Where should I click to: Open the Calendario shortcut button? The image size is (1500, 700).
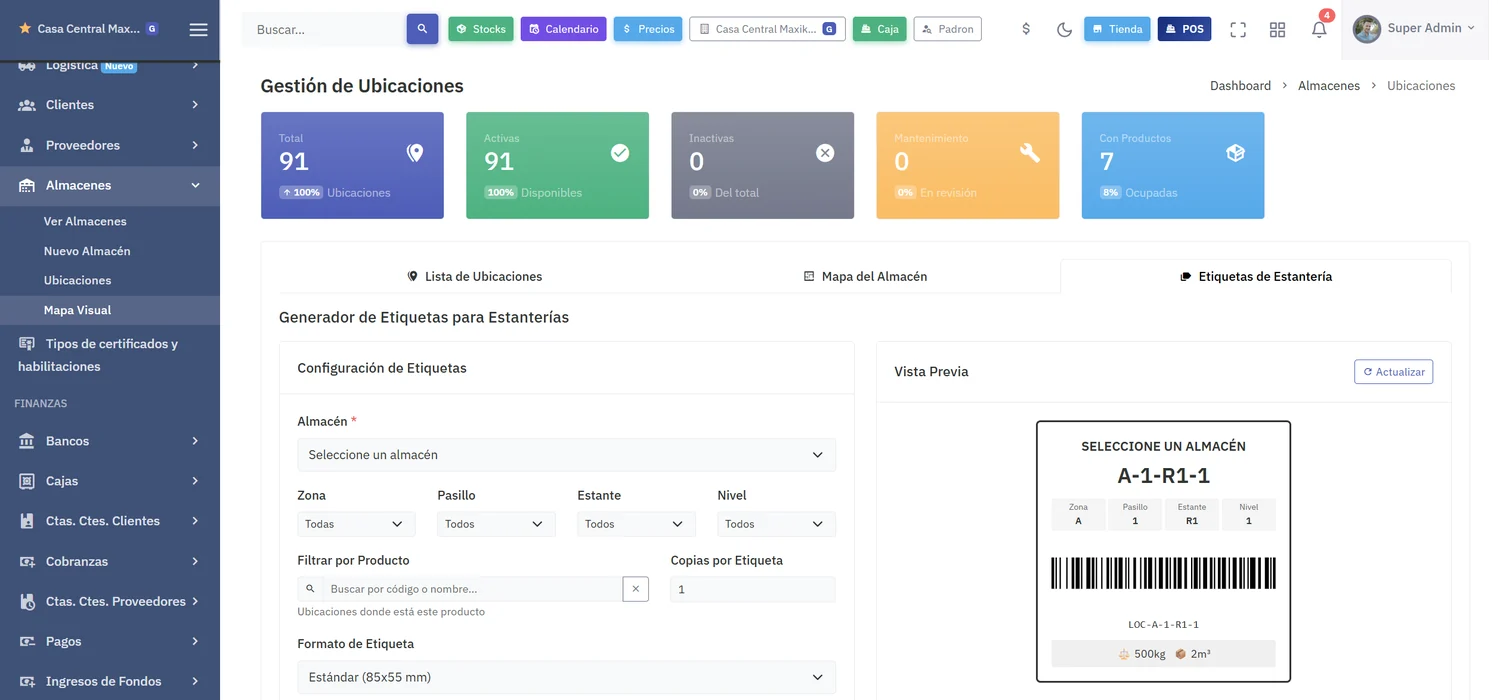[563, 29]
